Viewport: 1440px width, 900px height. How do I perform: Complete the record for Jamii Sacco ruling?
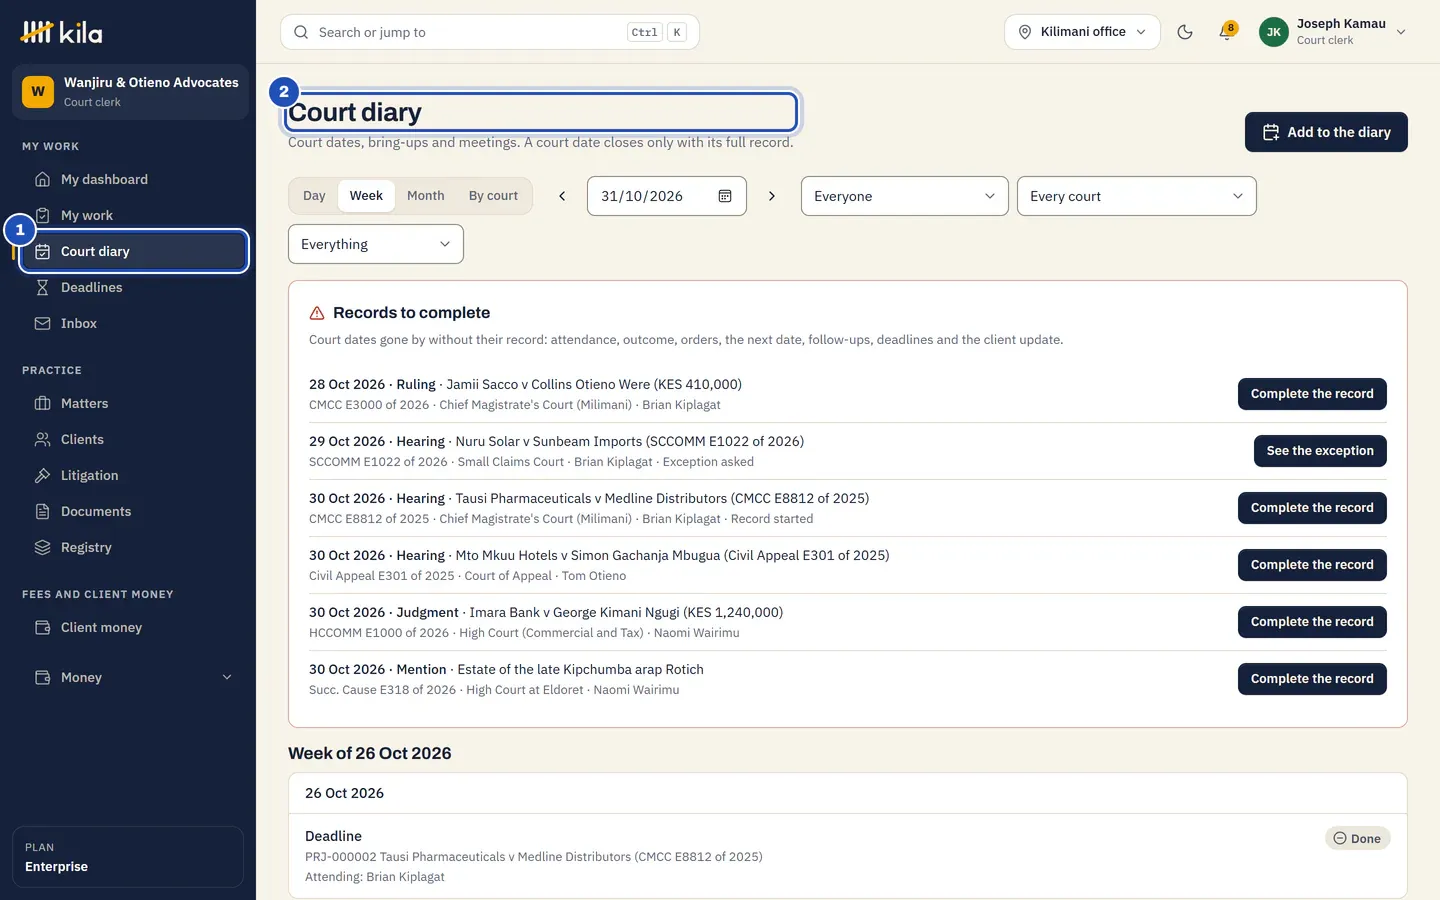point(1312,394)
